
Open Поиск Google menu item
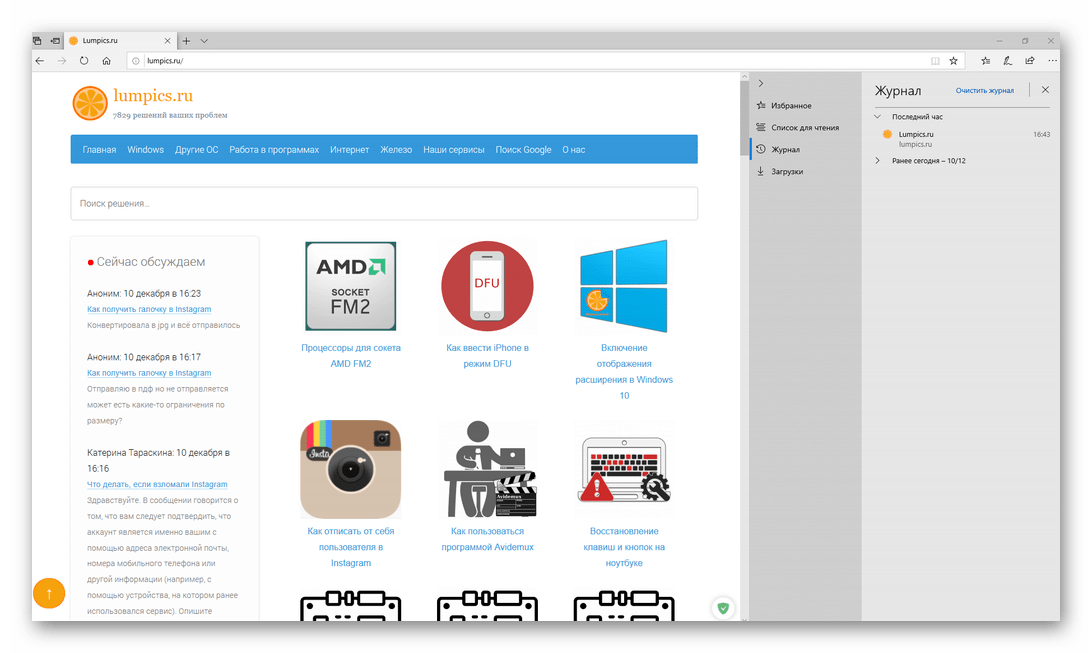point(523,150)
